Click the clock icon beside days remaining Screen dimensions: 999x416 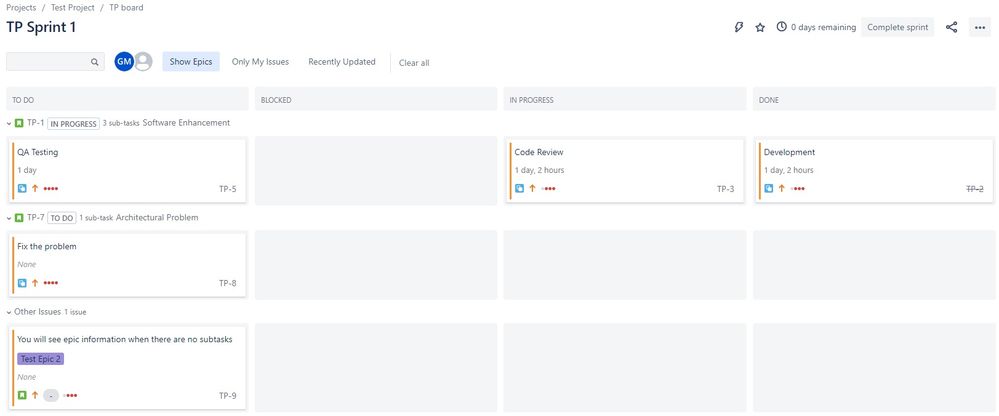pos(781,27)
